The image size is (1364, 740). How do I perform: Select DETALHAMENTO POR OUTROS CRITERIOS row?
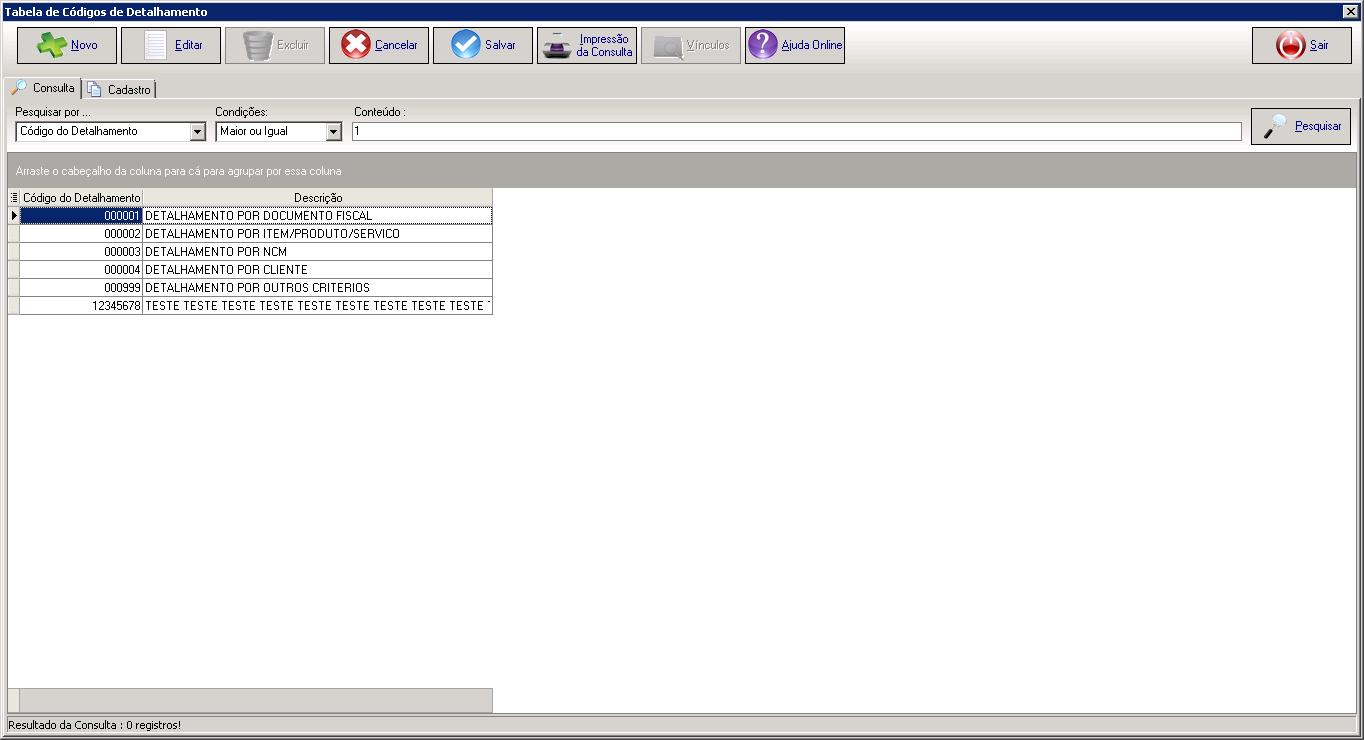(318, 288)
